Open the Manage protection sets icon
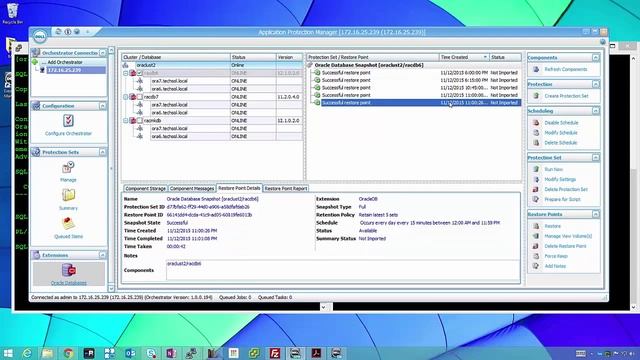Viewport: 640px width, 360px height. click(x=68, y=167)
